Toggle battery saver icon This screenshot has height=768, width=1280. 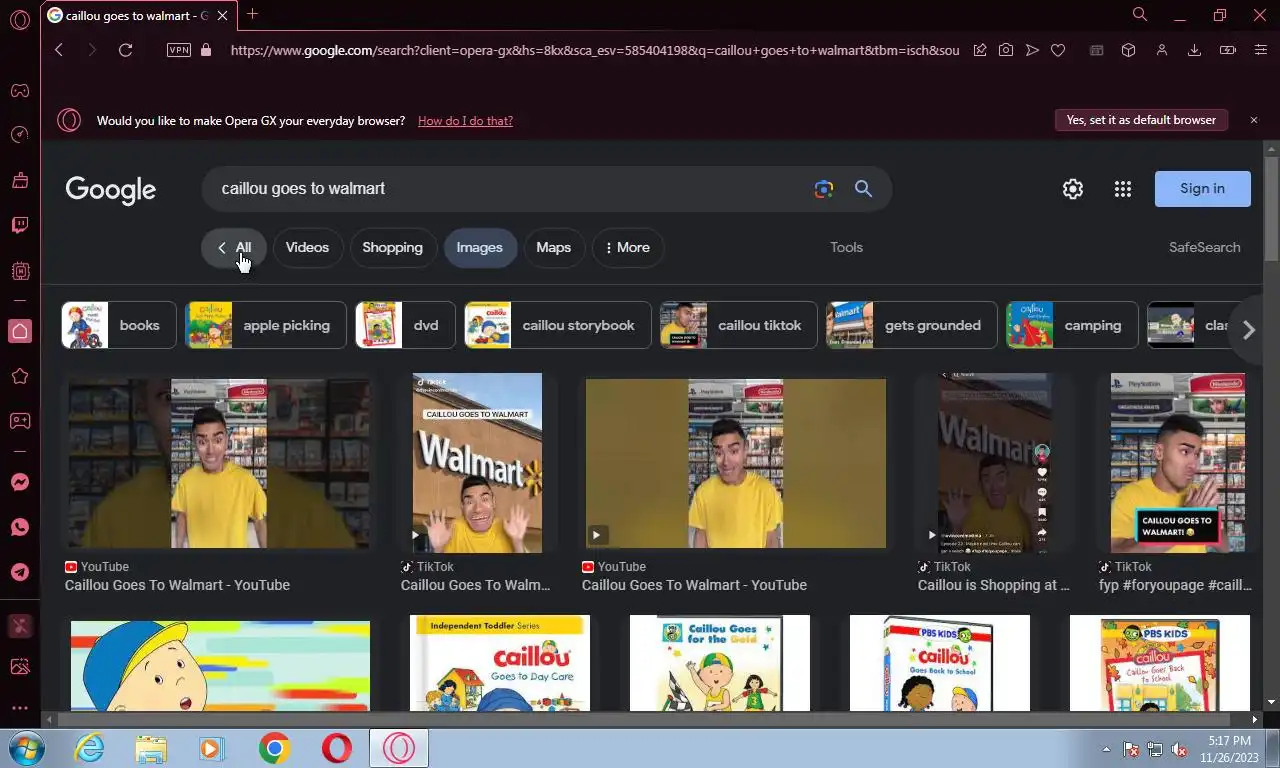[x=1227, y=50]
